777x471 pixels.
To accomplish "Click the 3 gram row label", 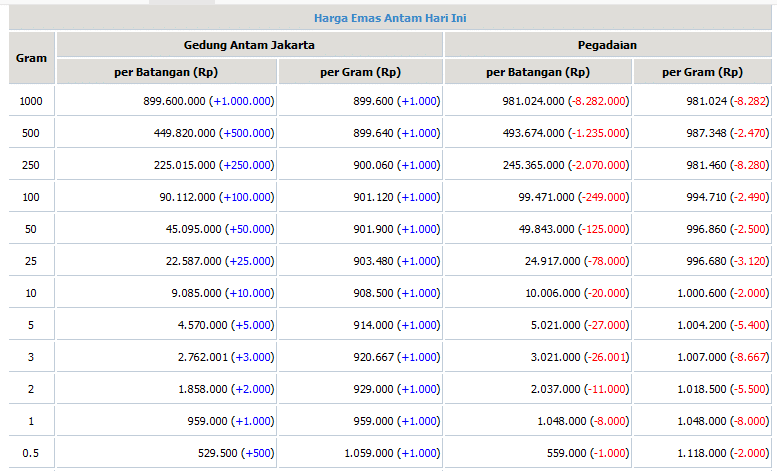I will click(31, 357).
